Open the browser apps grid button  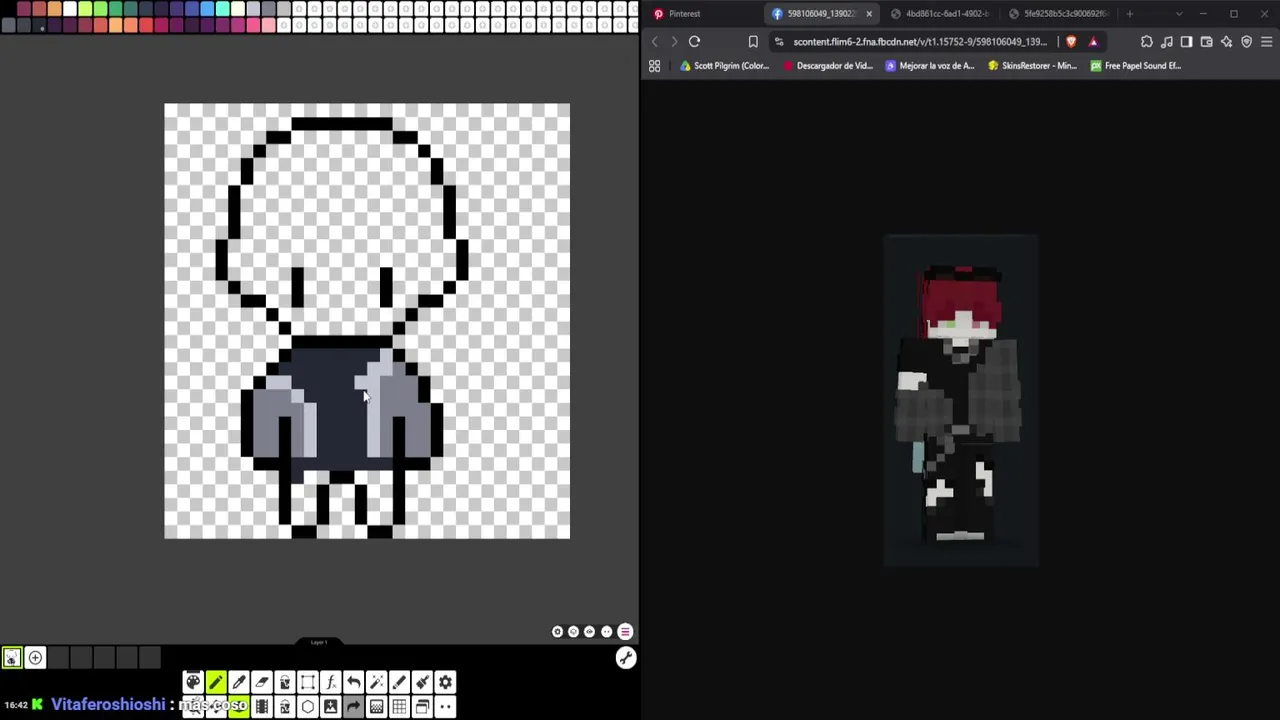[x=654, y=66]
